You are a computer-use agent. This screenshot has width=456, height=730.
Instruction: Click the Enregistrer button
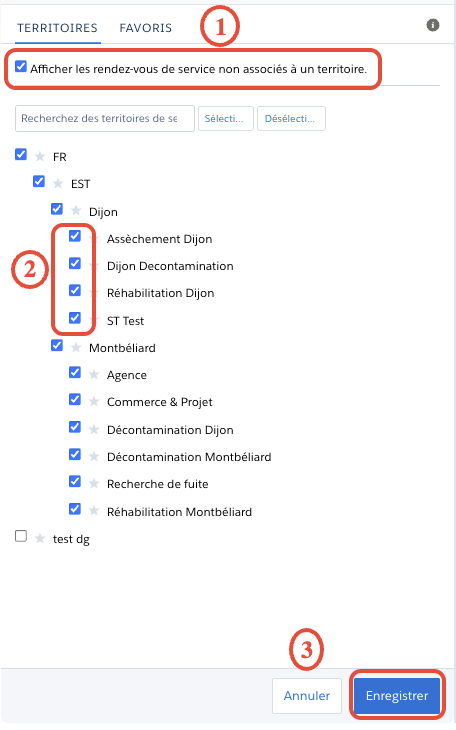point(396,696)
